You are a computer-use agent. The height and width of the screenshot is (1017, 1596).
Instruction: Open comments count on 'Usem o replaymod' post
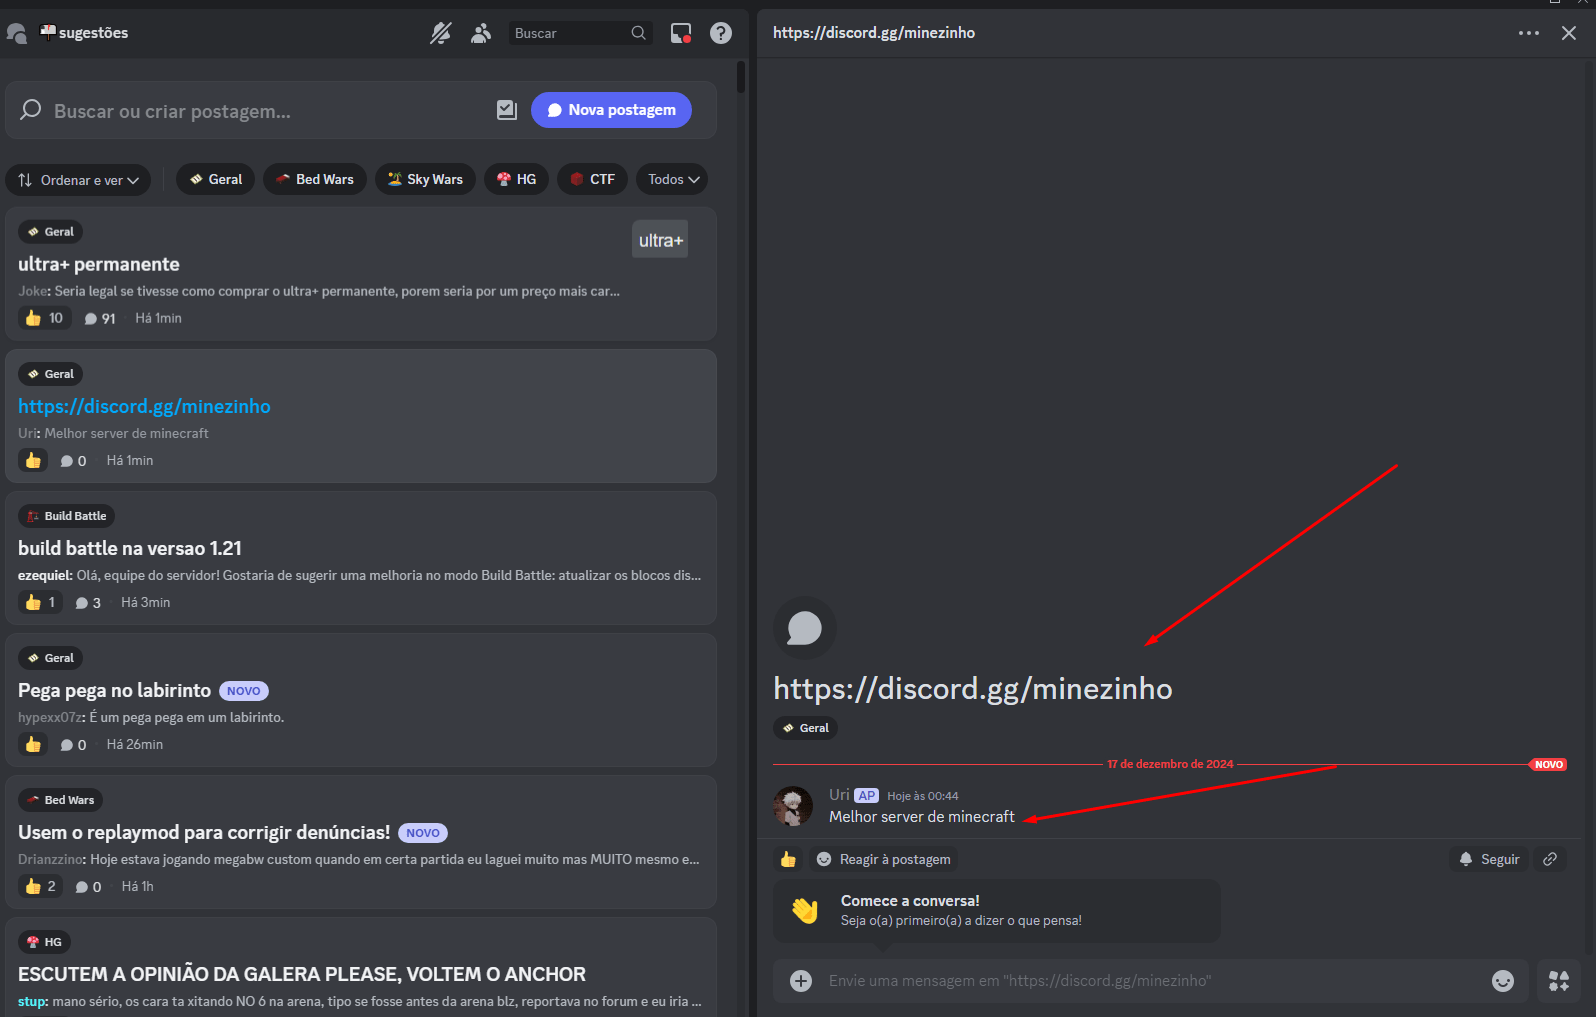pyautogui.click(x=88, y=886)
